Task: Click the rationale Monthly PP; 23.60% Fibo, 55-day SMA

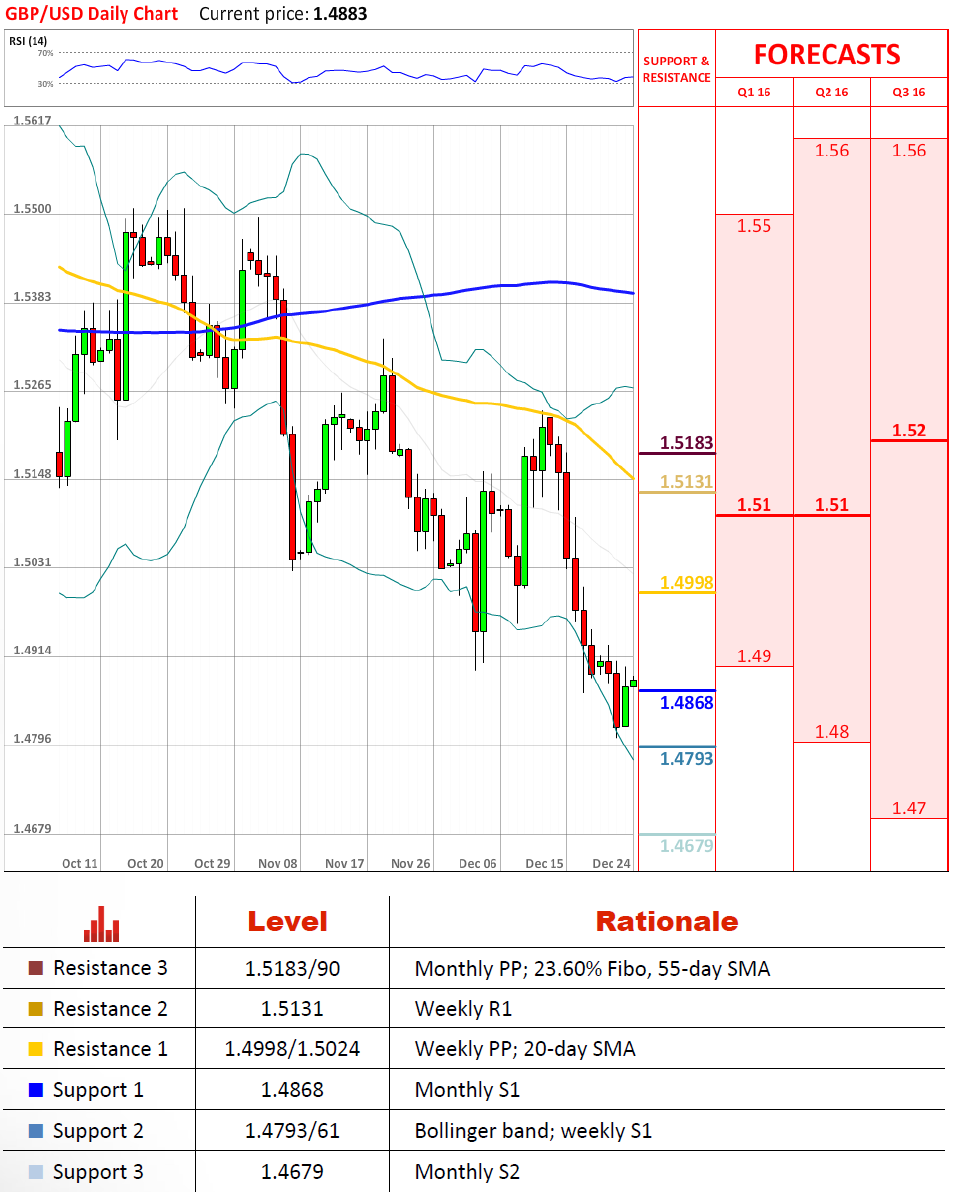Action: tap(593, 968)
